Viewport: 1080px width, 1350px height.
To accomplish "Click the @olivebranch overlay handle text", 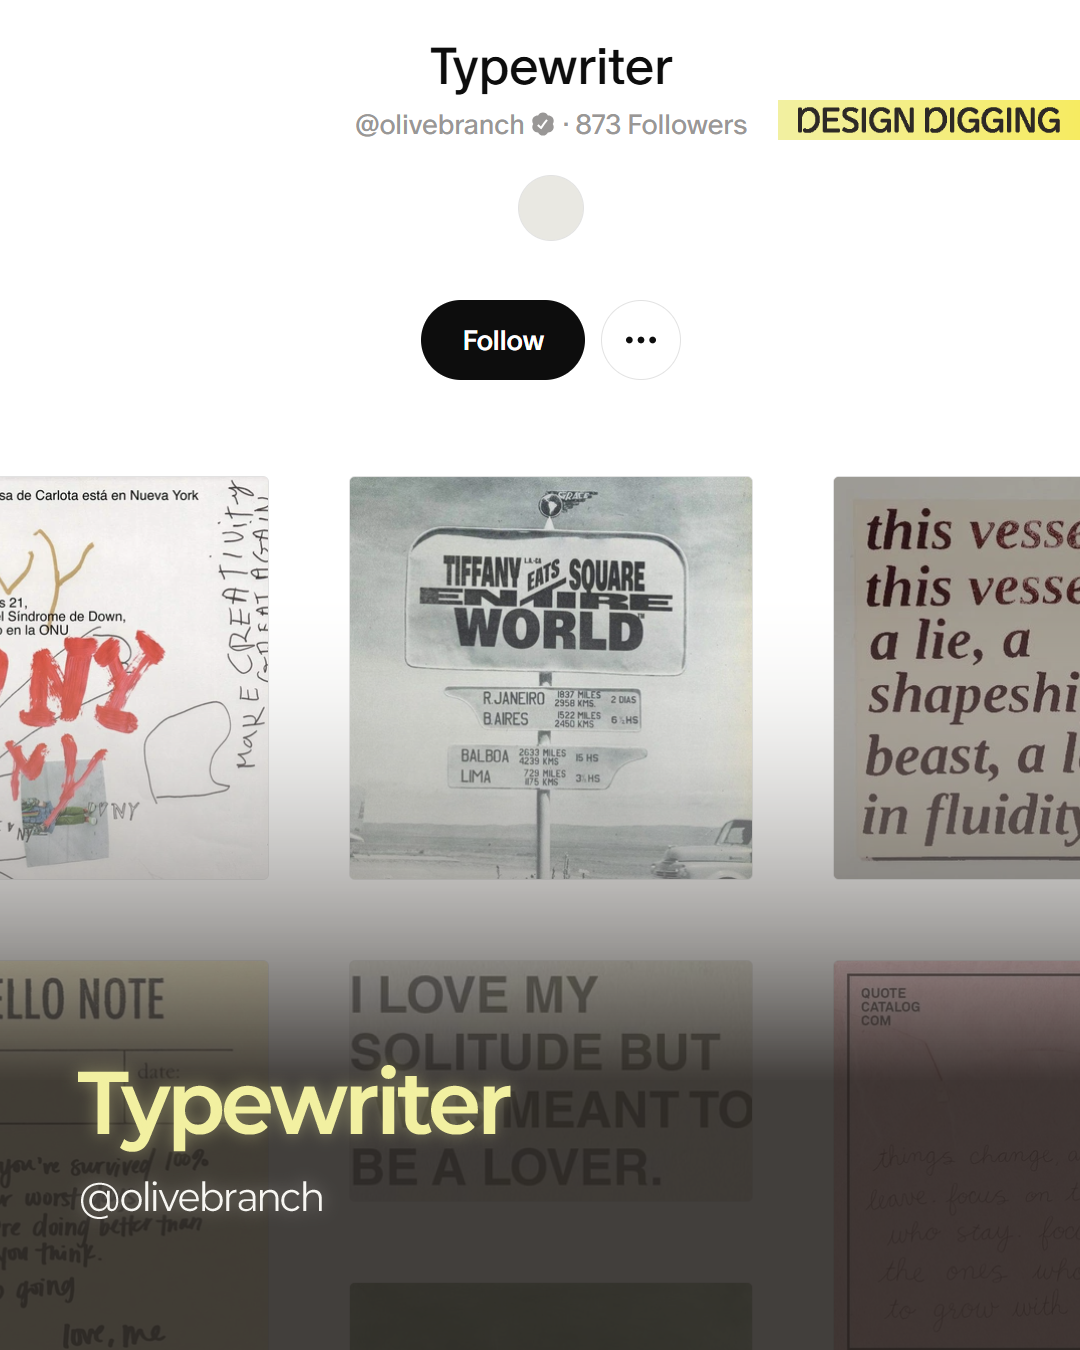I will (201, 1198).
